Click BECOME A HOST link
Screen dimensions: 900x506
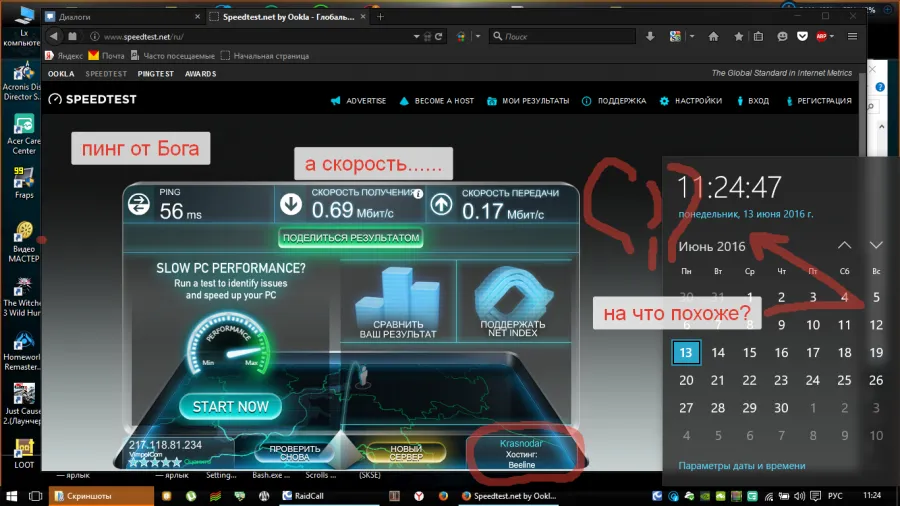[437, 100]
